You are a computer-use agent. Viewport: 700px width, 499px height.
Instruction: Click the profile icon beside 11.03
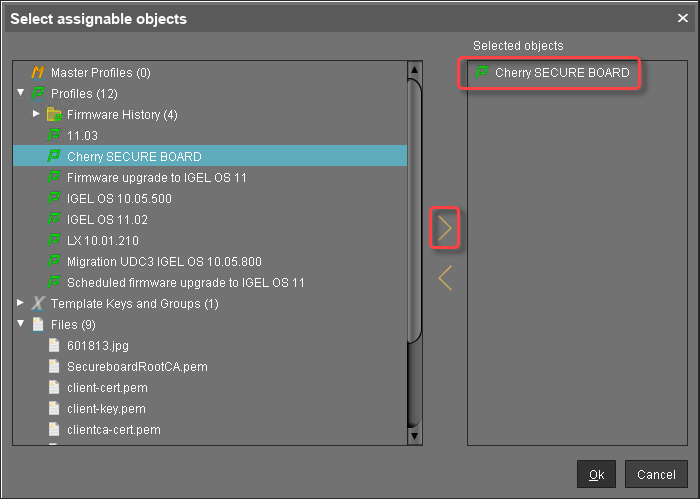point(54,136)
